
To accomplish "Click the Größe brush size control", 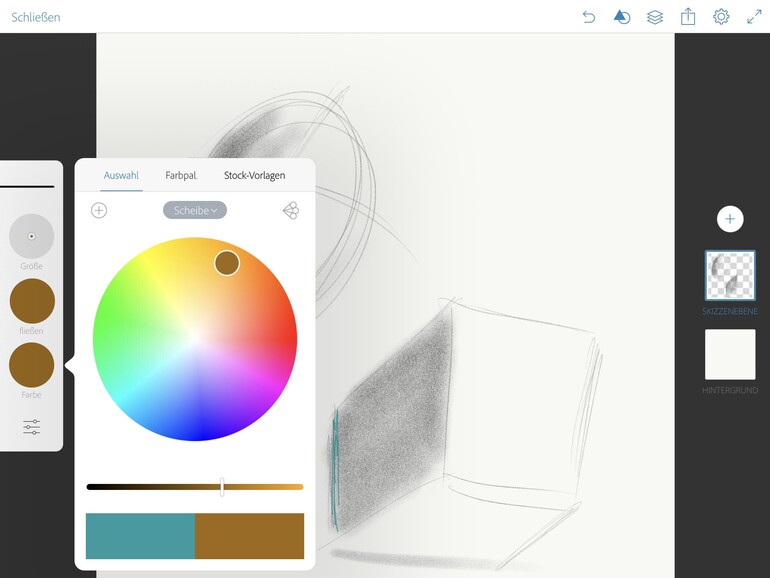I will (x=31, y=236).
